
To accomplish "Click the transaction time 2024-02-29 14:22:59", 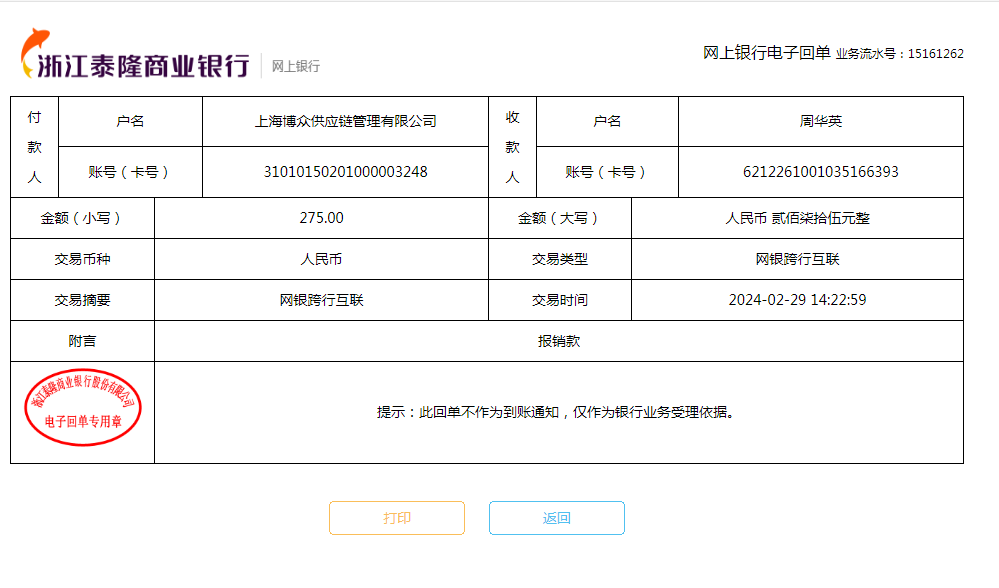I will click(x=797, y=300).
